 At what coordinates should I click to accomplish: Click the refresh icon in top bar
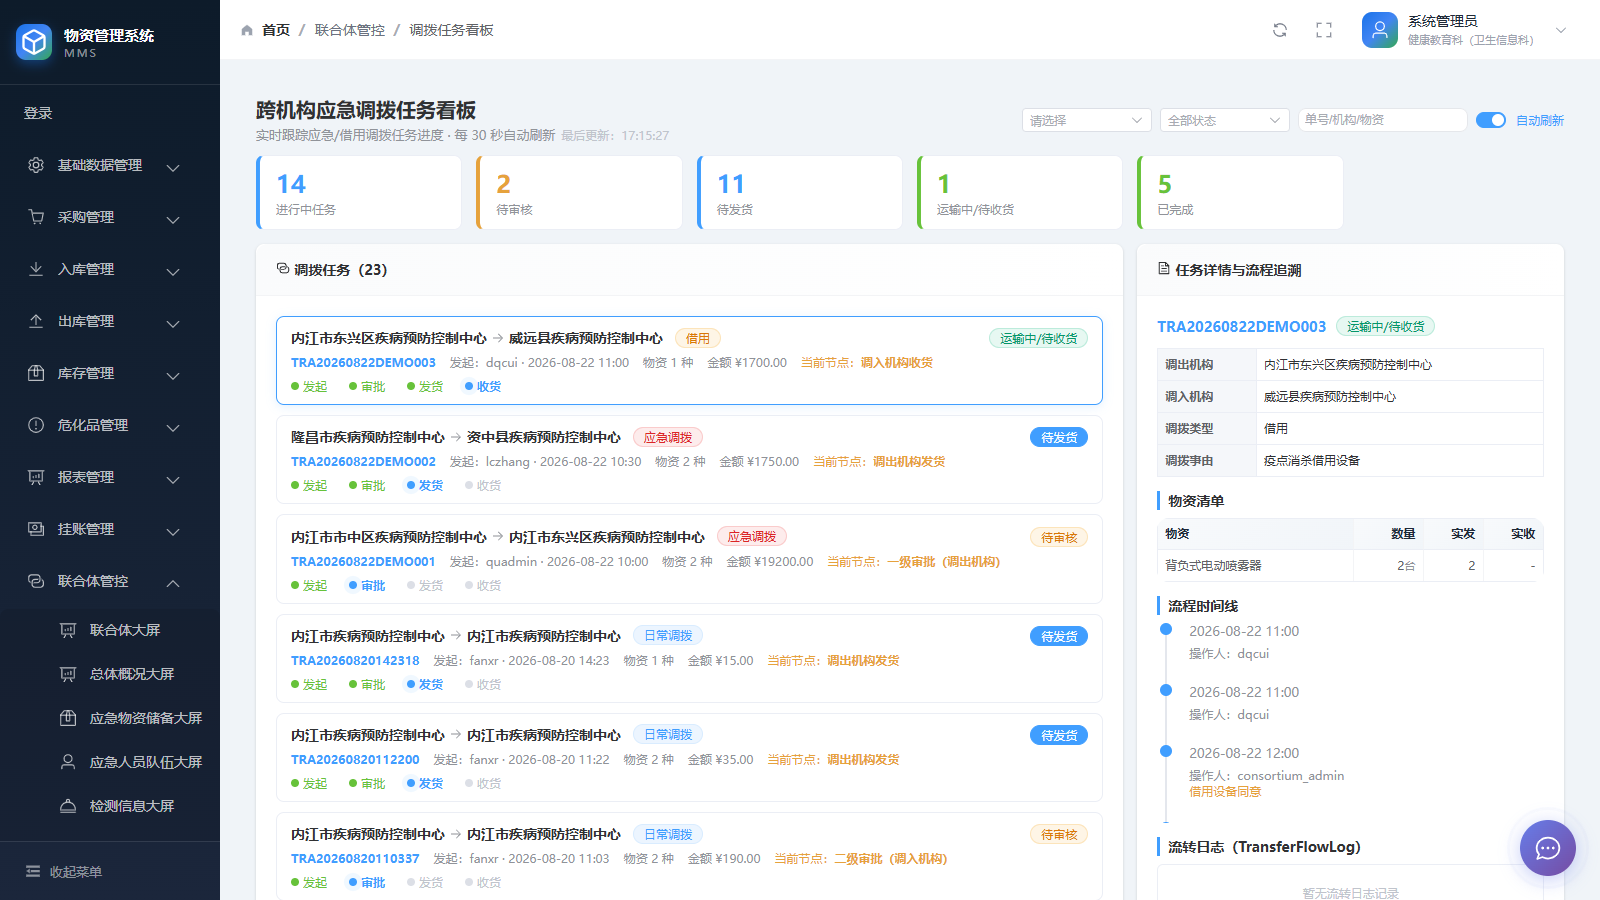point(1280,30)
